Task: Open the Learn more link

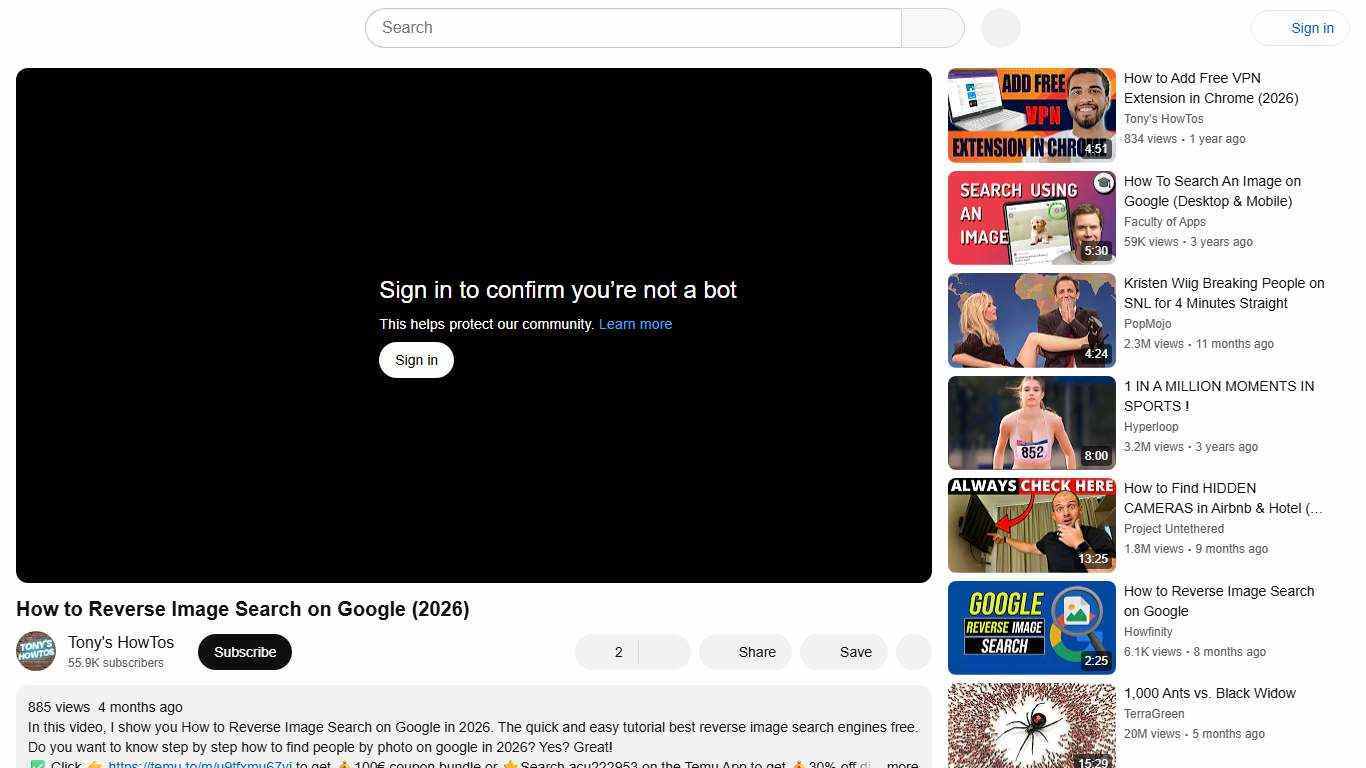Action: coord(635,323)
